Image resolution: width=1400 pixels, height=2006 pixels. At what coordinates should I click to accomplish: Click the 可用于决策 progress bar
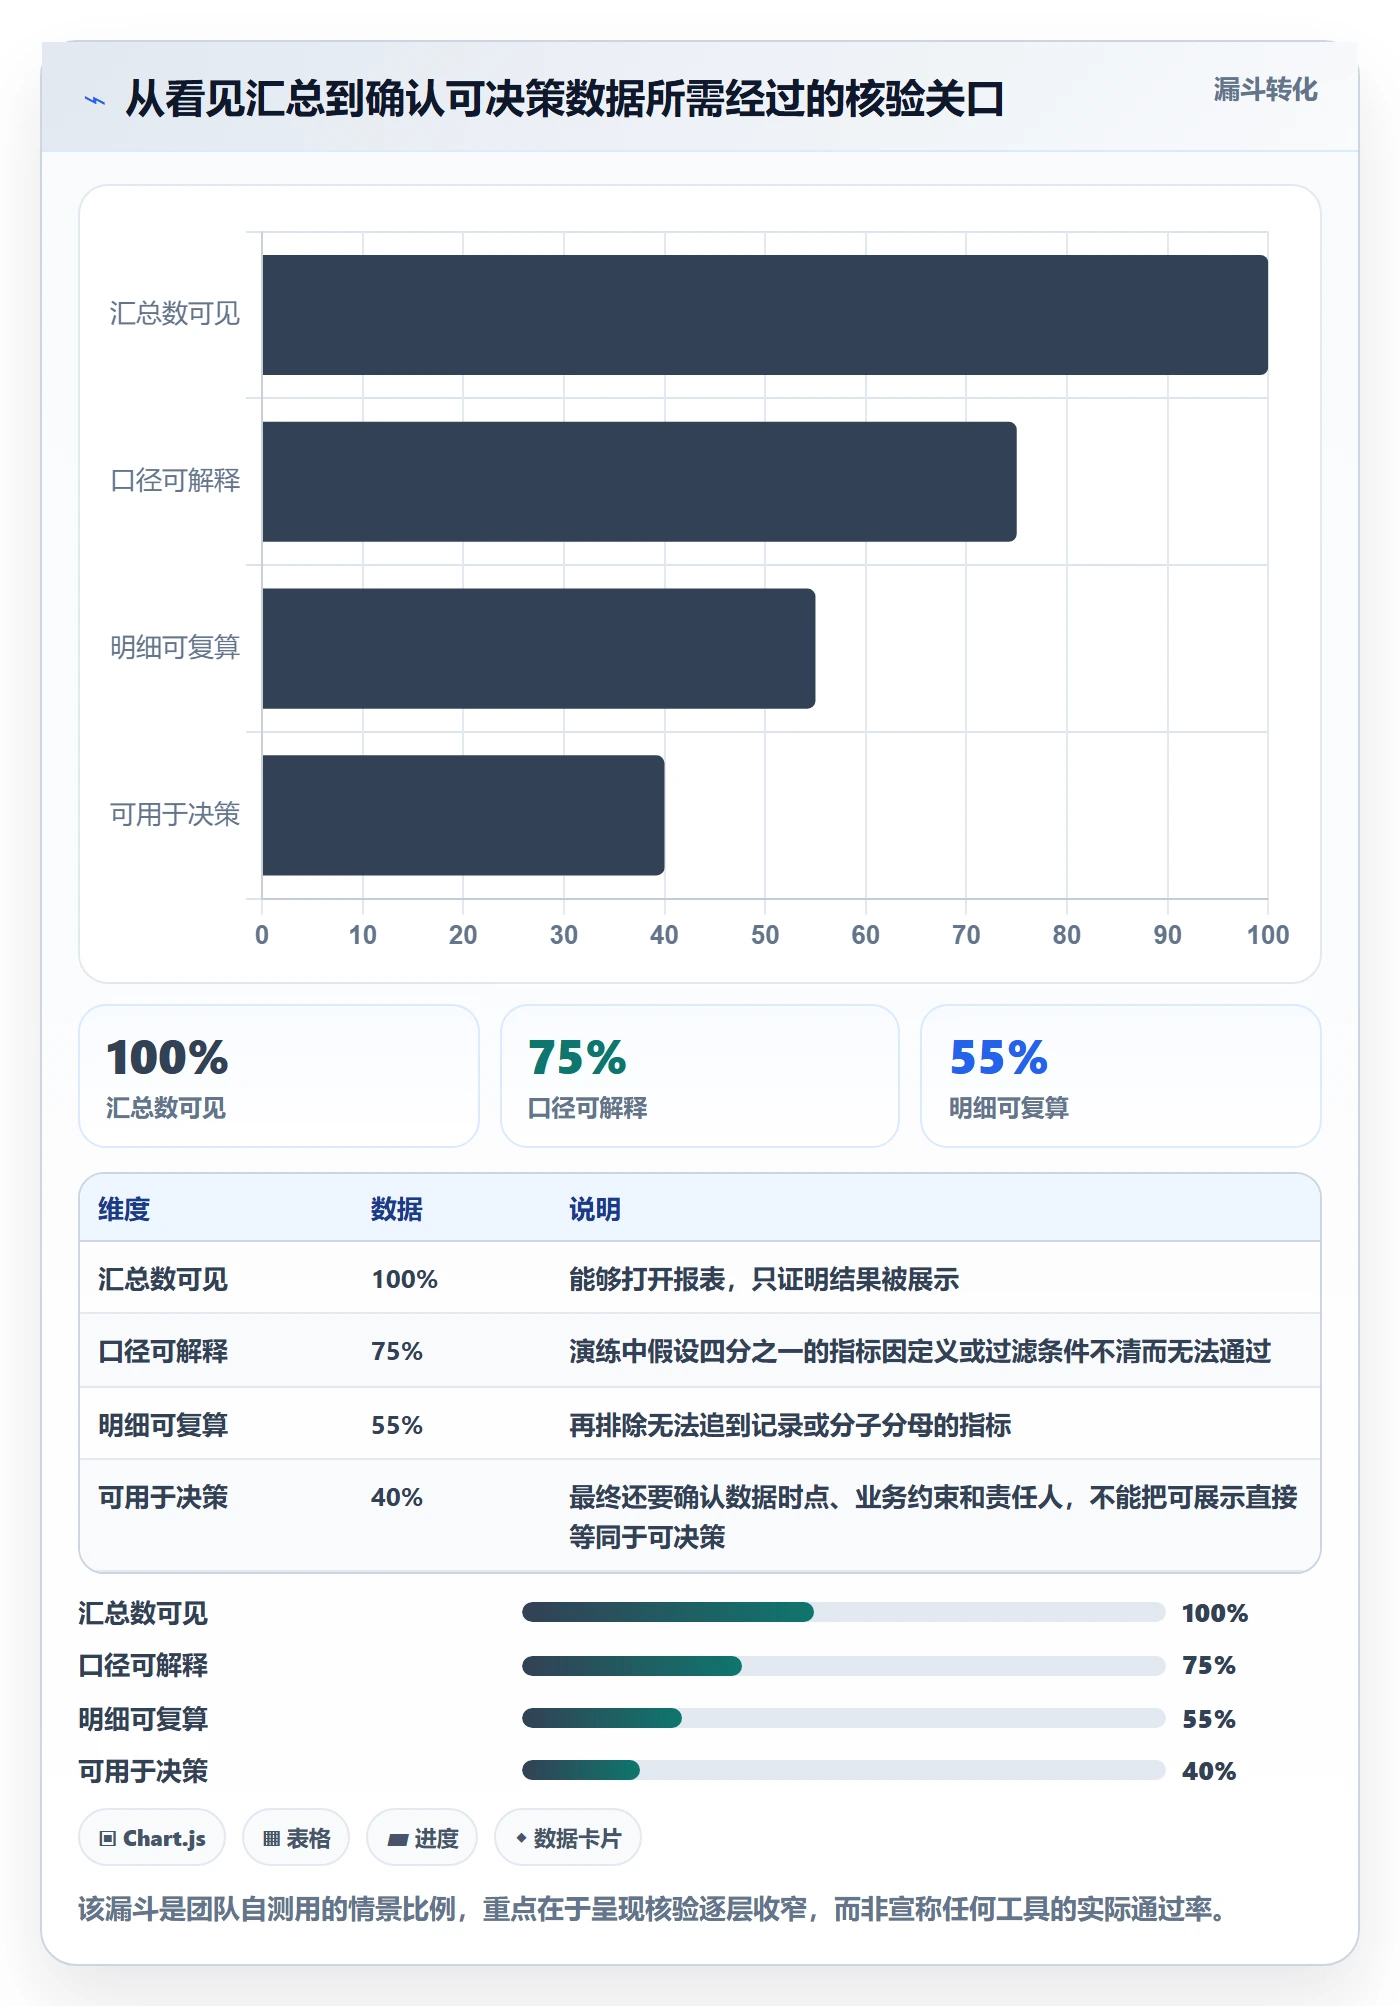843,1771
